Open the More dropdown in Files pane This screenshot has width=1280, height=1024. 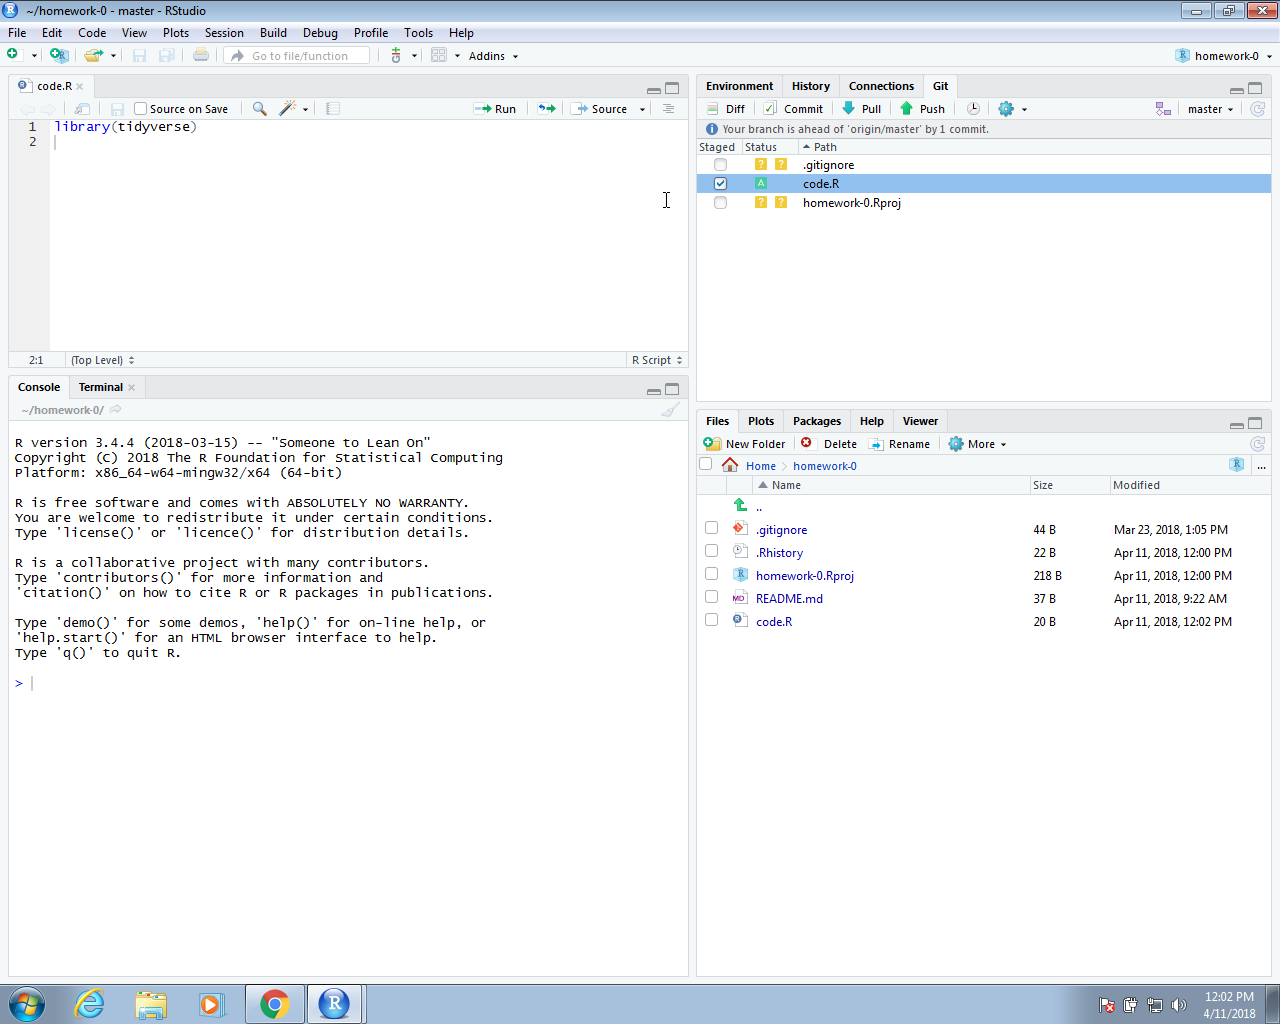tap(977, 444)
